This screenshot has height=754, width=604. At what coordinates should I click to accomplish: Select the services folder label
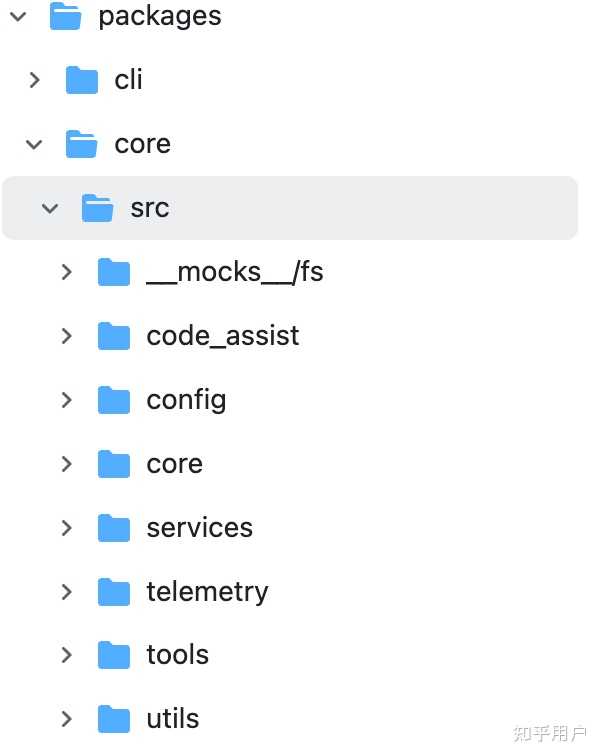(199, 528)
